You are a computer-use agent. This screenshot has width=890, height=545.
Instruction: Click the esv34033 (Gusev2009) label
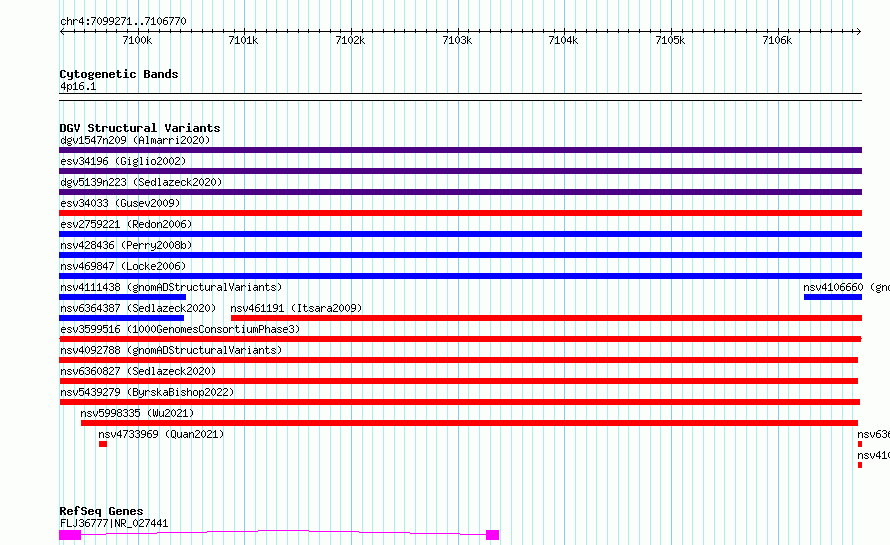click(x=120, y=203)
